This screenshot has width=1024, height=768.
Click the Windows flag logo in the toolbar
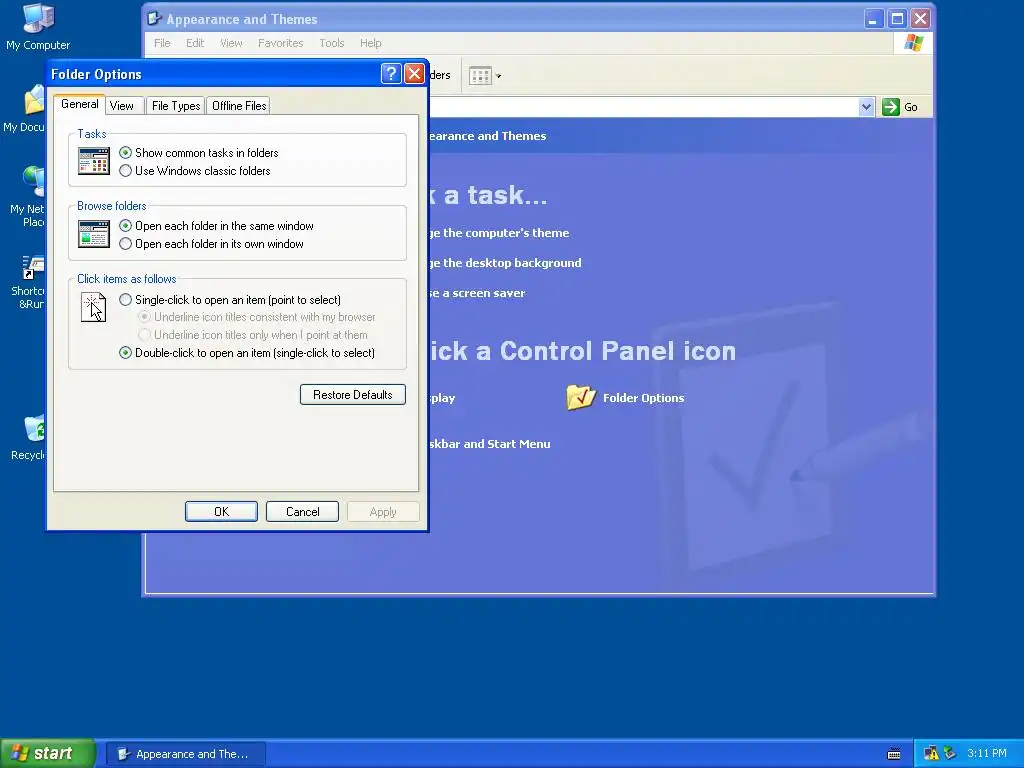(914, 43)
